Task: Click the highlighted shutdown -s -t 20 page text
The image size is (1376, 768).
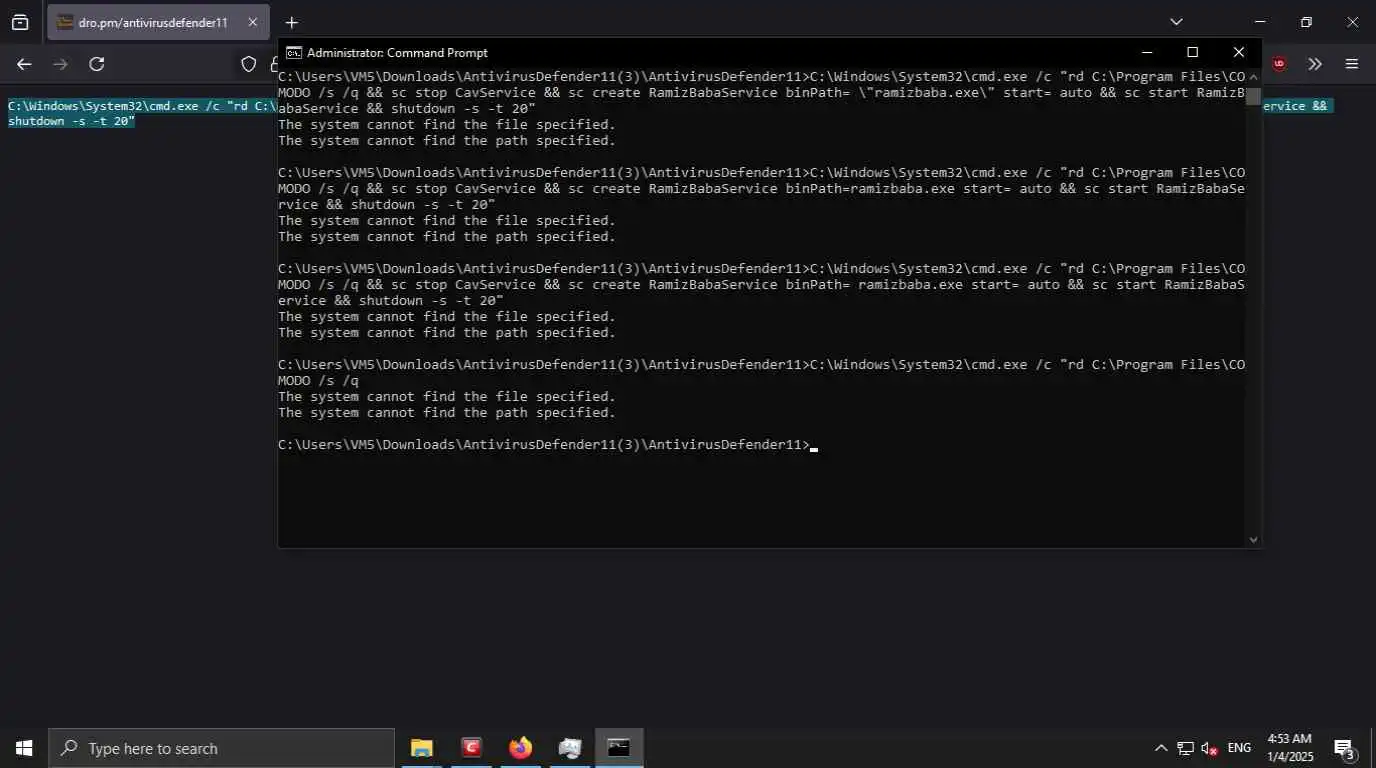Action: [x=71, y=121]
